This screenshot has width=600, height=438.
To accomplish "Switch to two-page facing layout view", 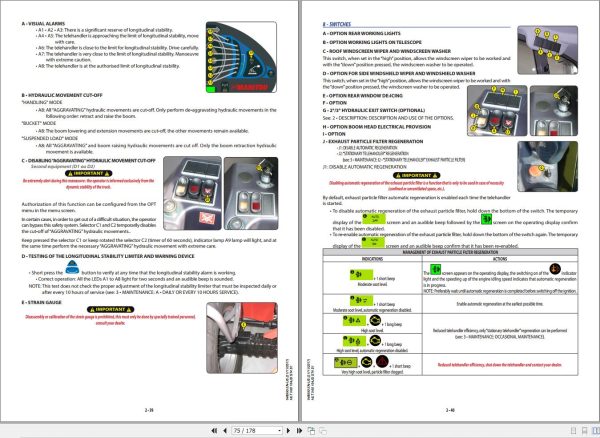I will pyautogui.click(x=595, y=431).
